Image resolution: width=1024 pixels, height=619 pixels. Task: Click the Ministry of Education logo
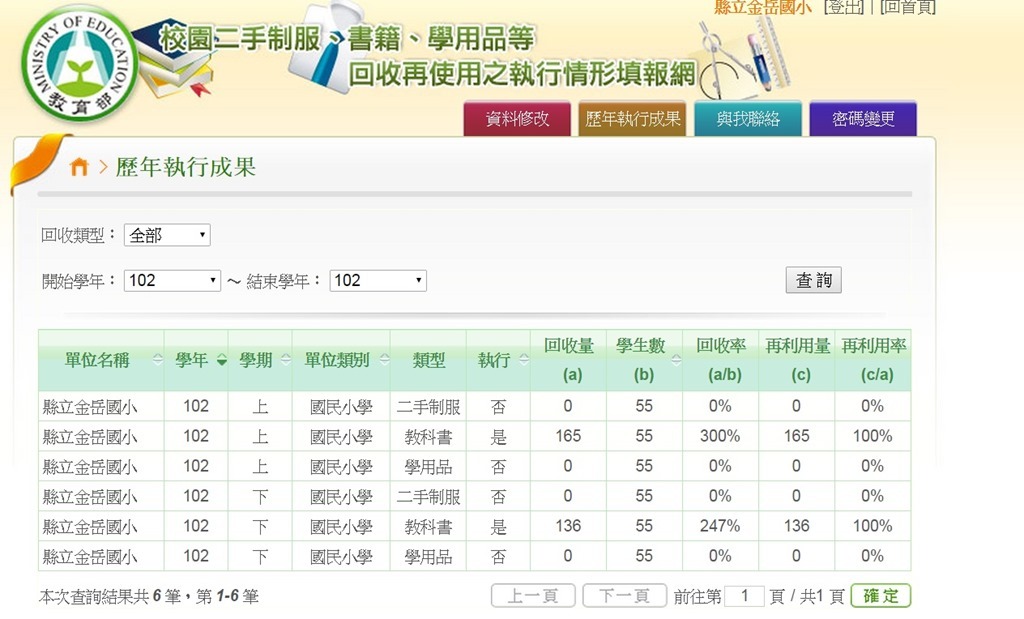[80, 67]
